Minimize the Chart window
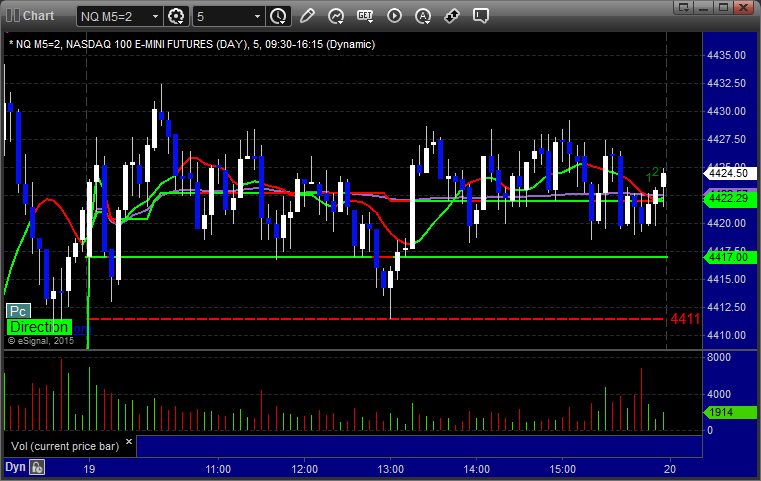 pyautogui.click(x=704, y=7)
